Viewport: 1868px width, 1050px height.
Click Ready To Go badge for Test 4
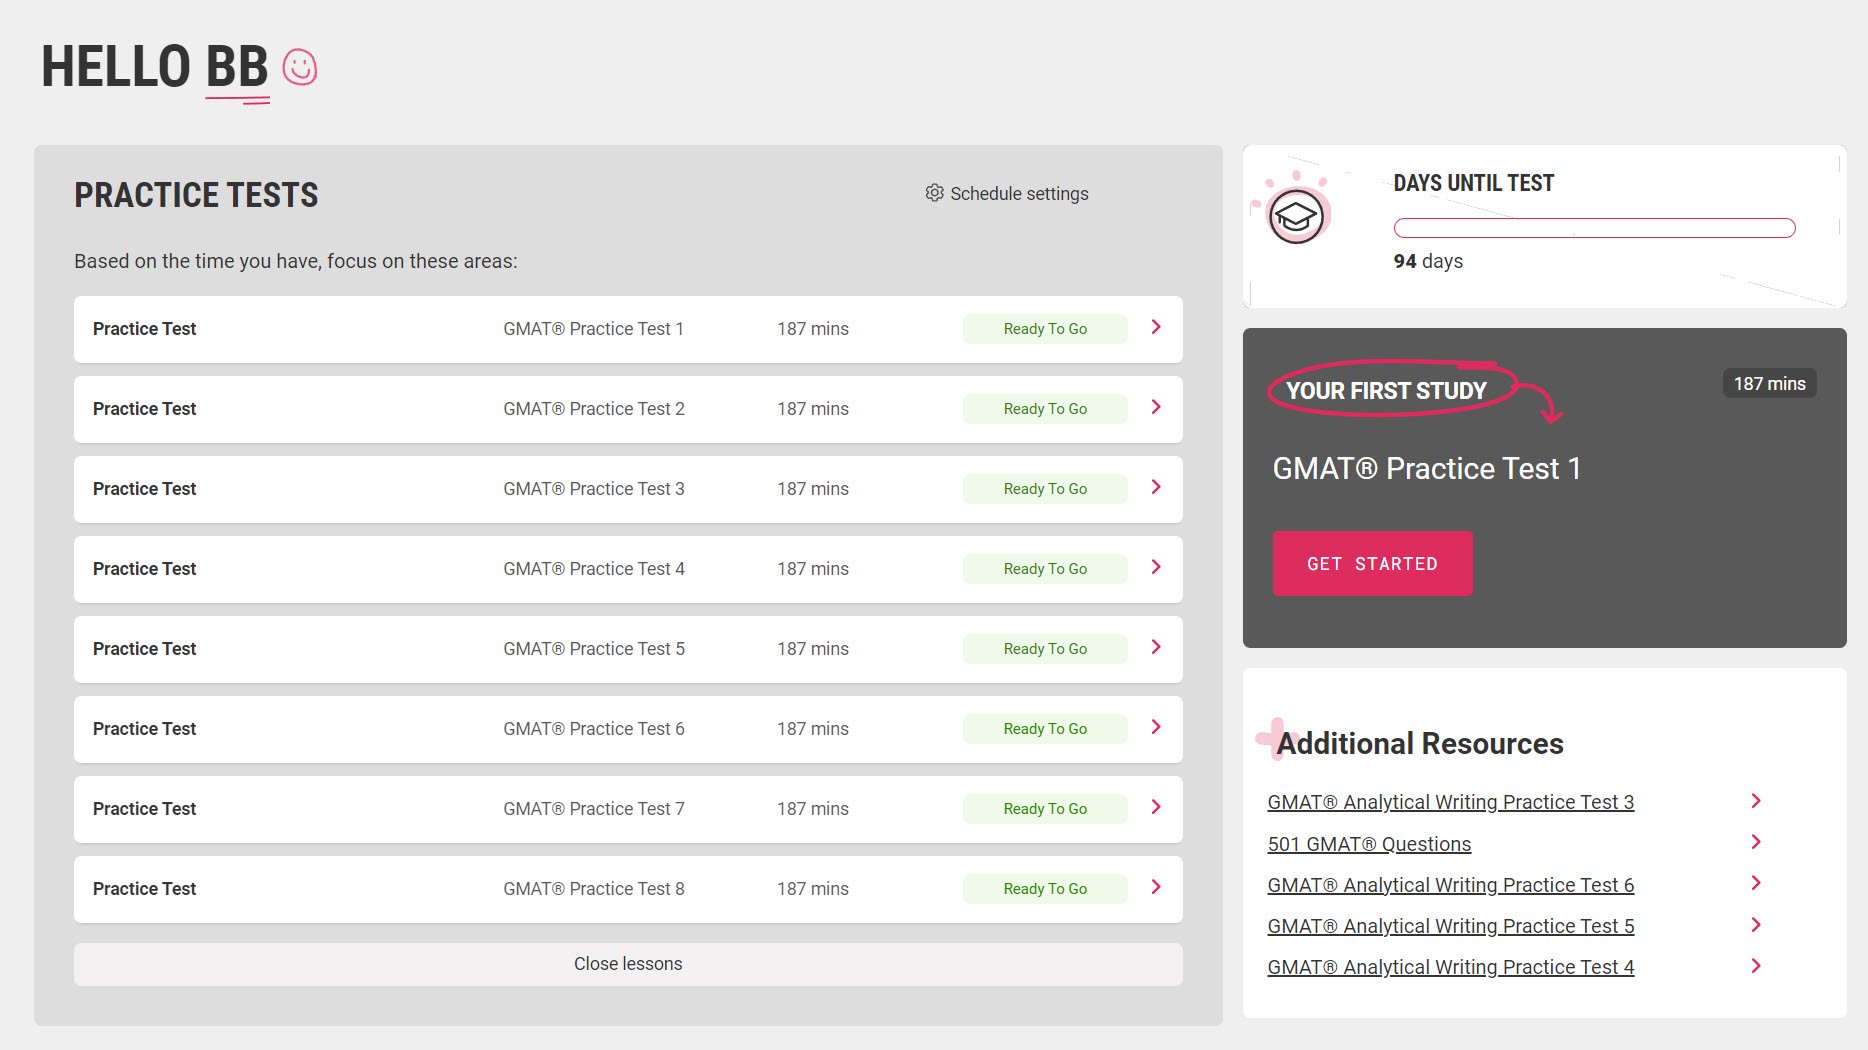pos(1044,569)
